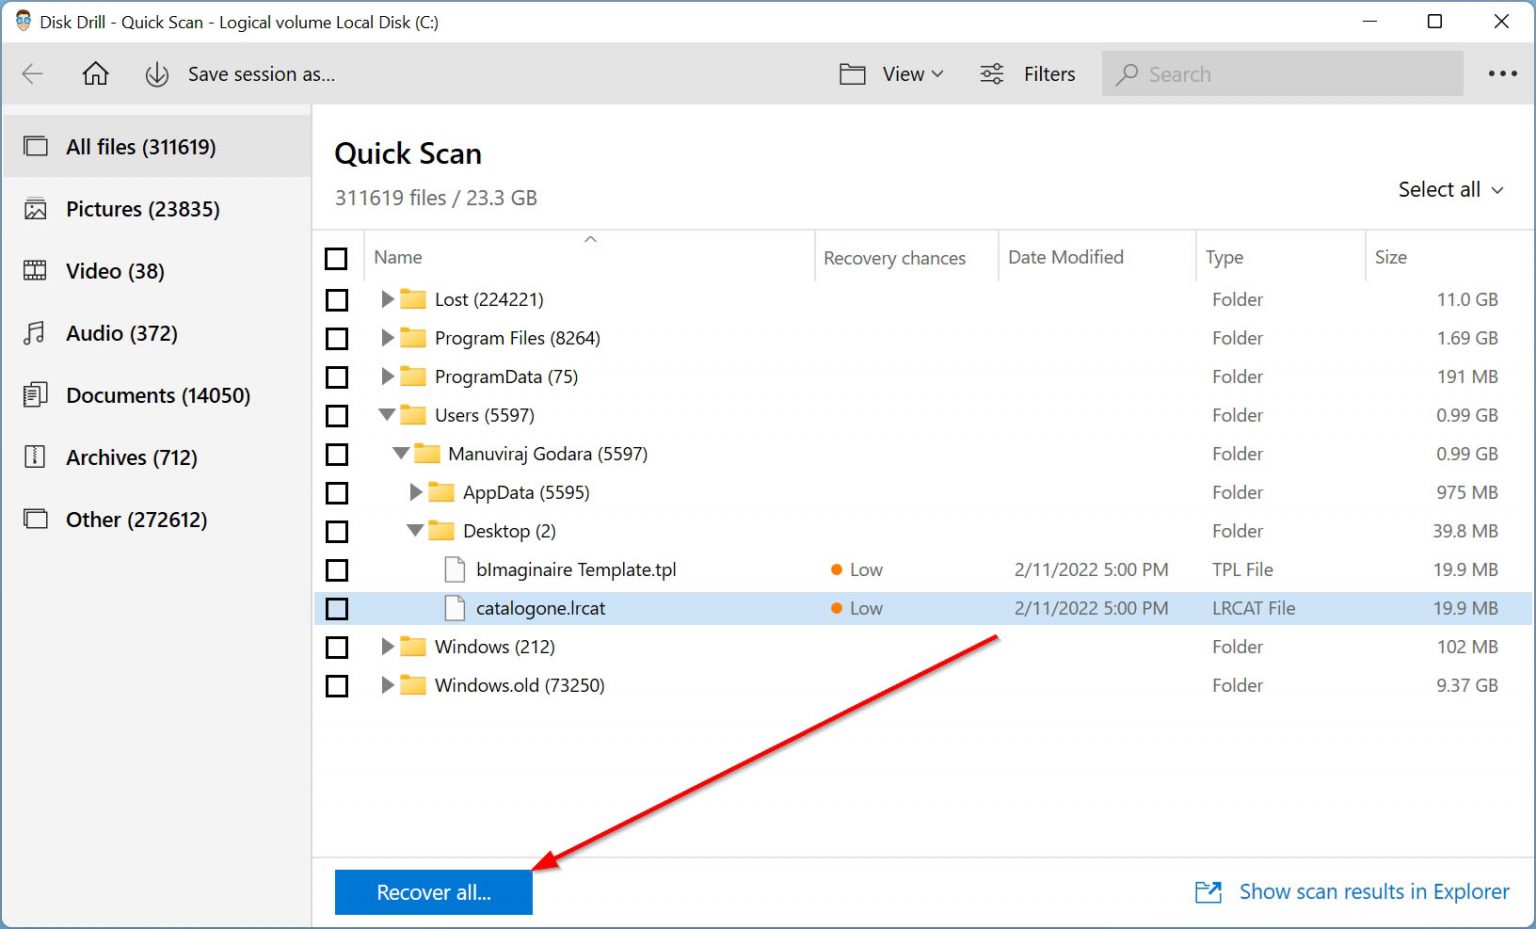
Task: Show All files (311619) category
Action: [x=157, y=147]
